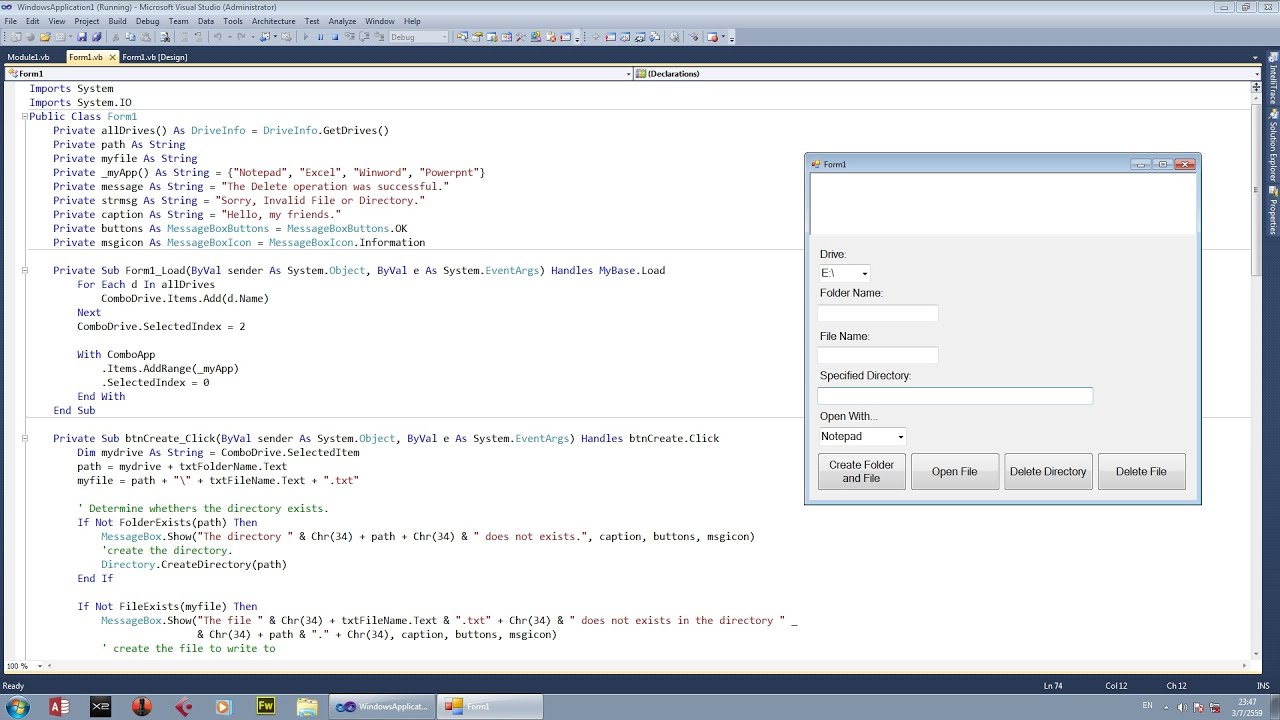Click the Undo arrow icon
The image size is (1280, 720).
(217, 37)
